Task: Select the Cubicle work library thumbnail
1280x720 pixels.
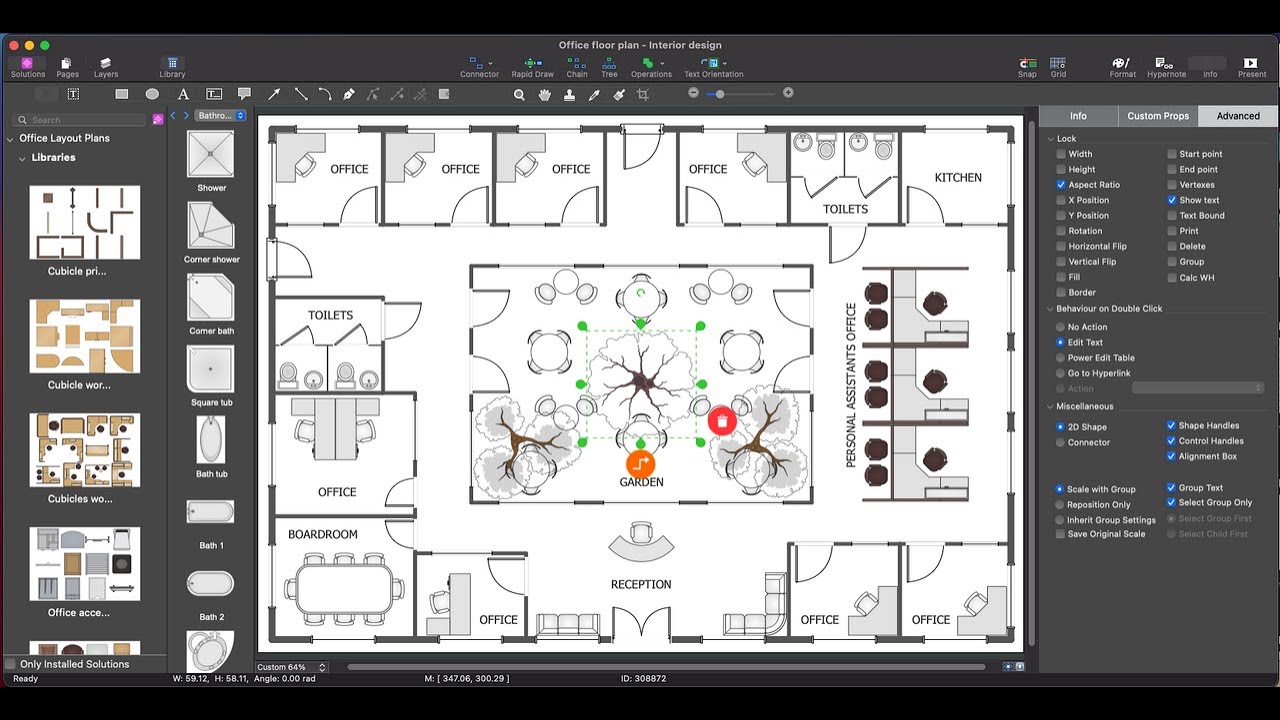Action: click(x=84, y=336)
